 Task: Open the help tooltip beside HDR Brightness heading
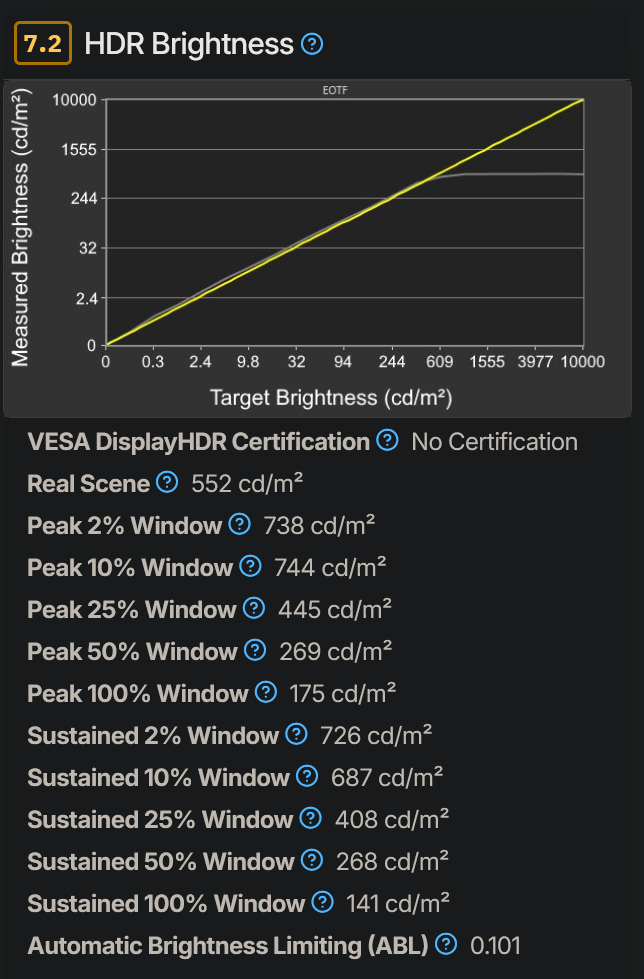point(312,44)
